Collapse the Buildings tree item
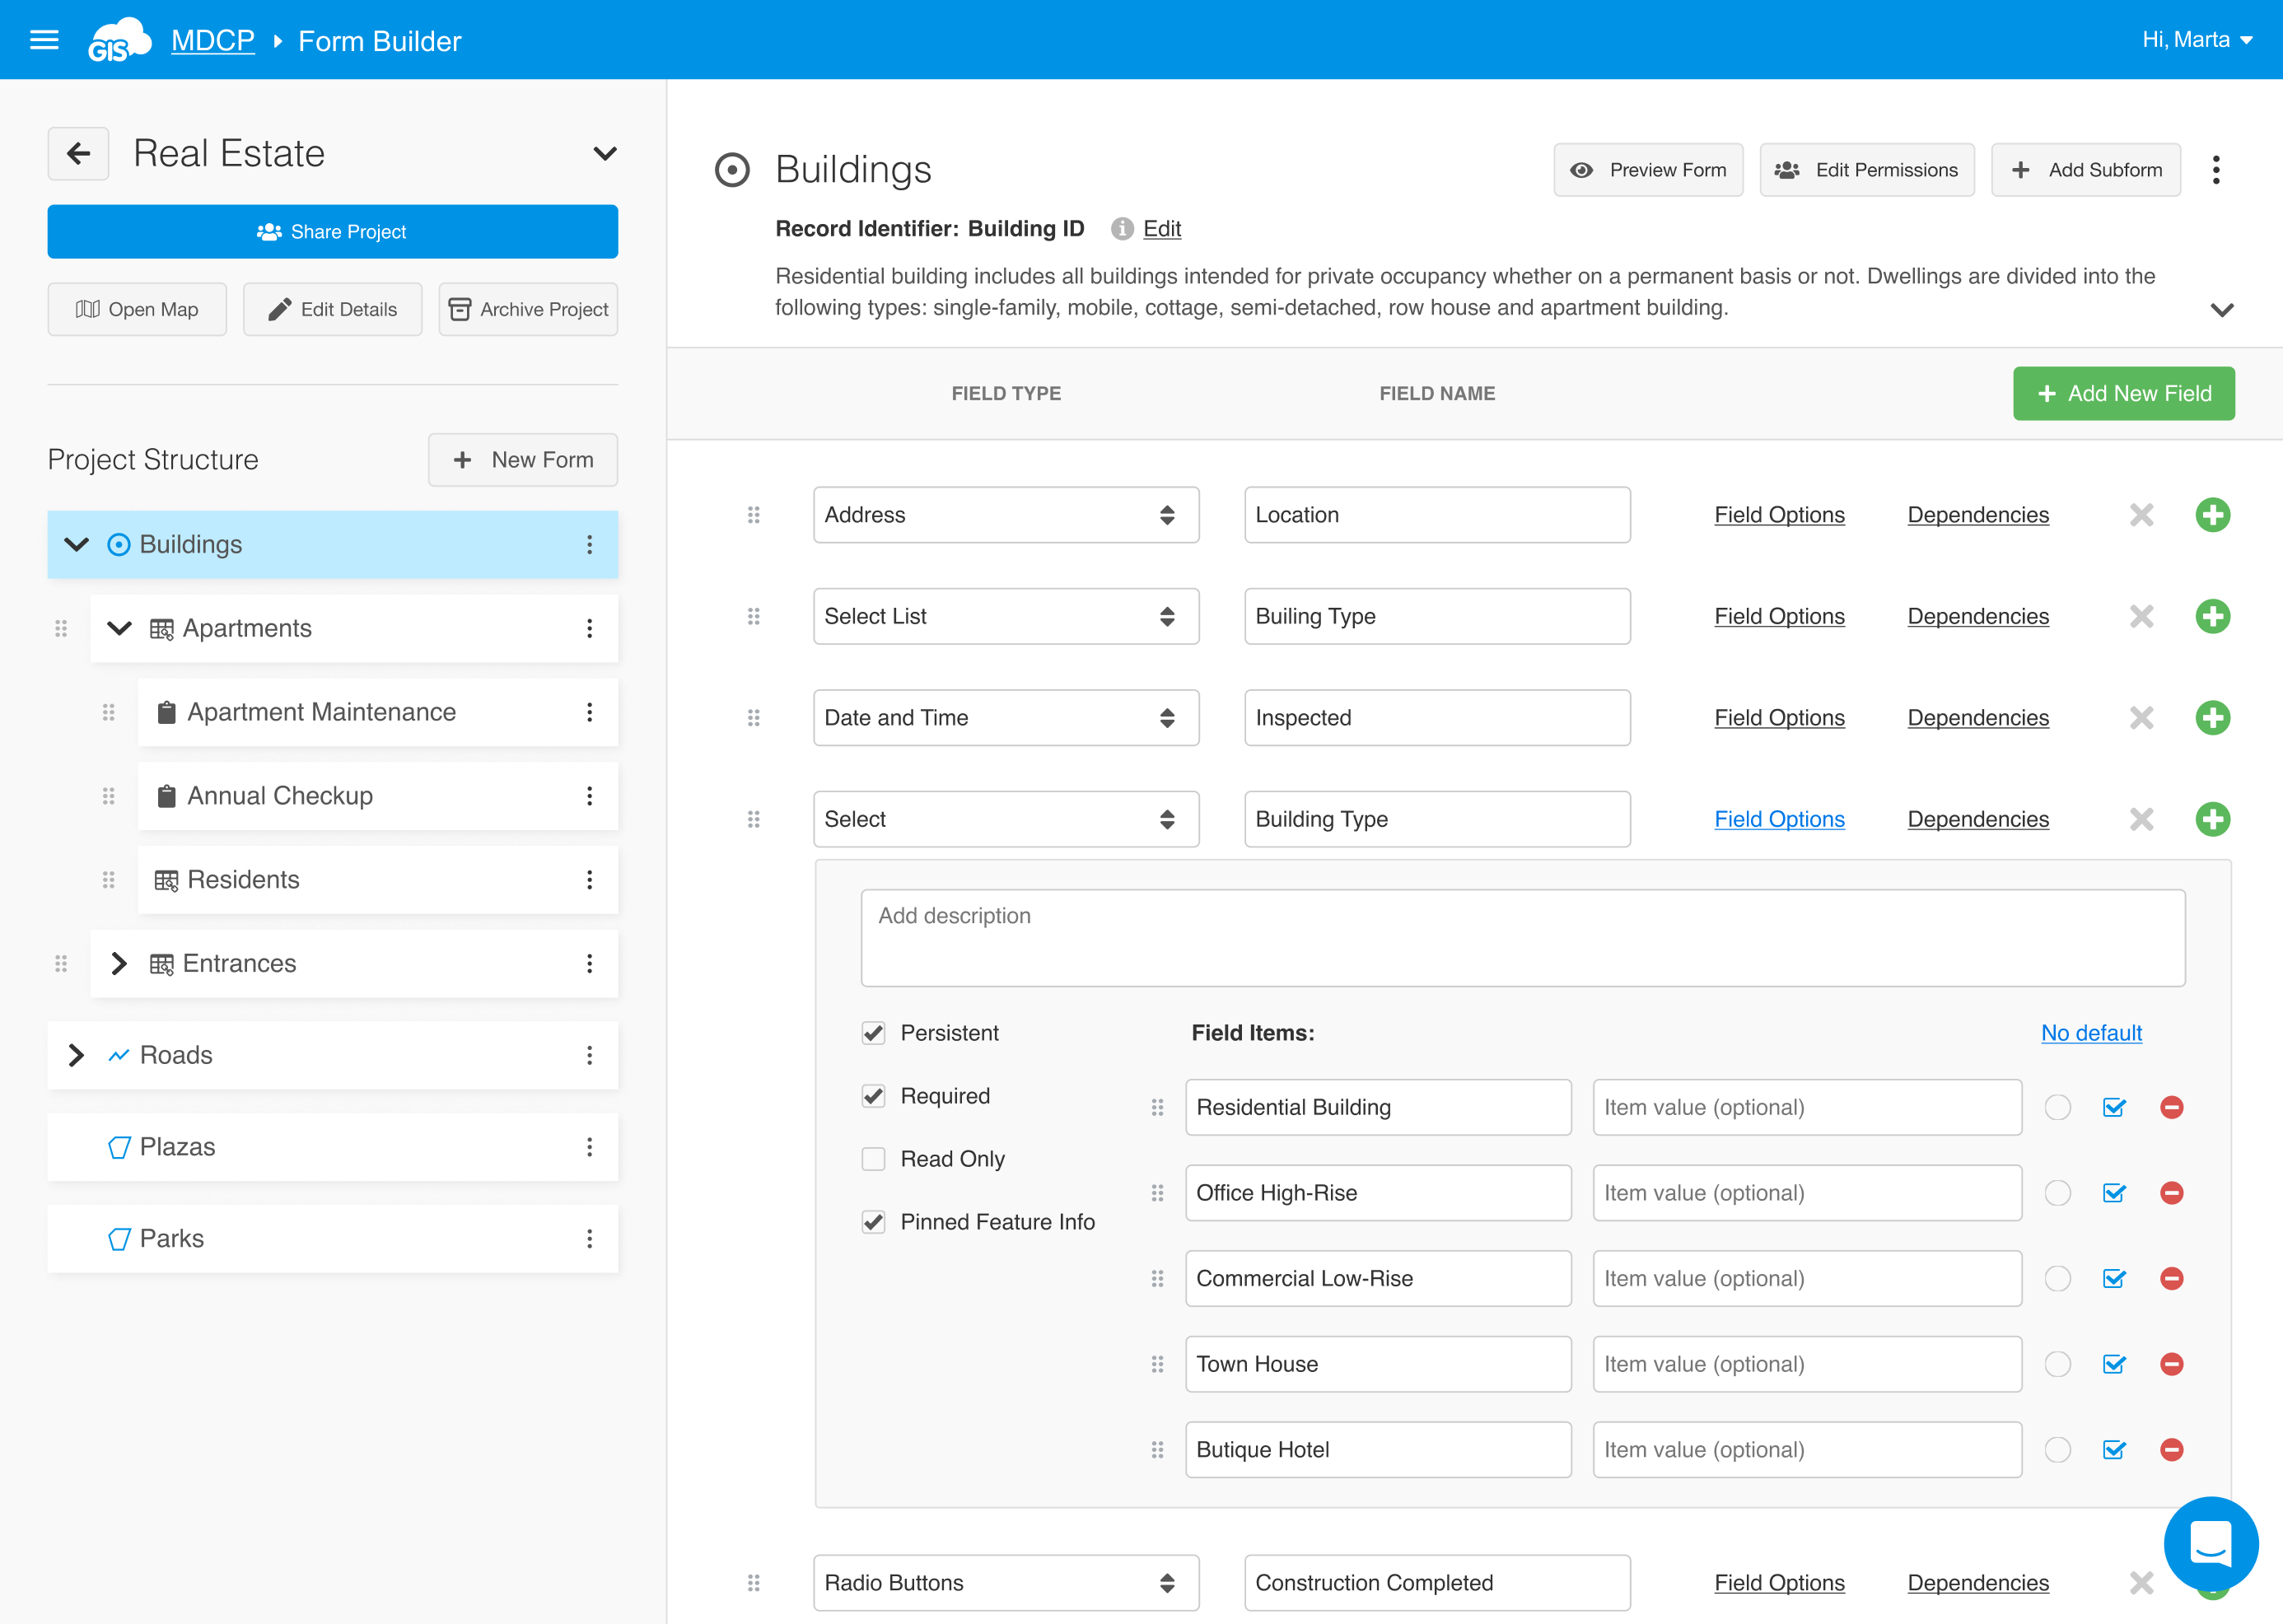 (x=75, y=544)
